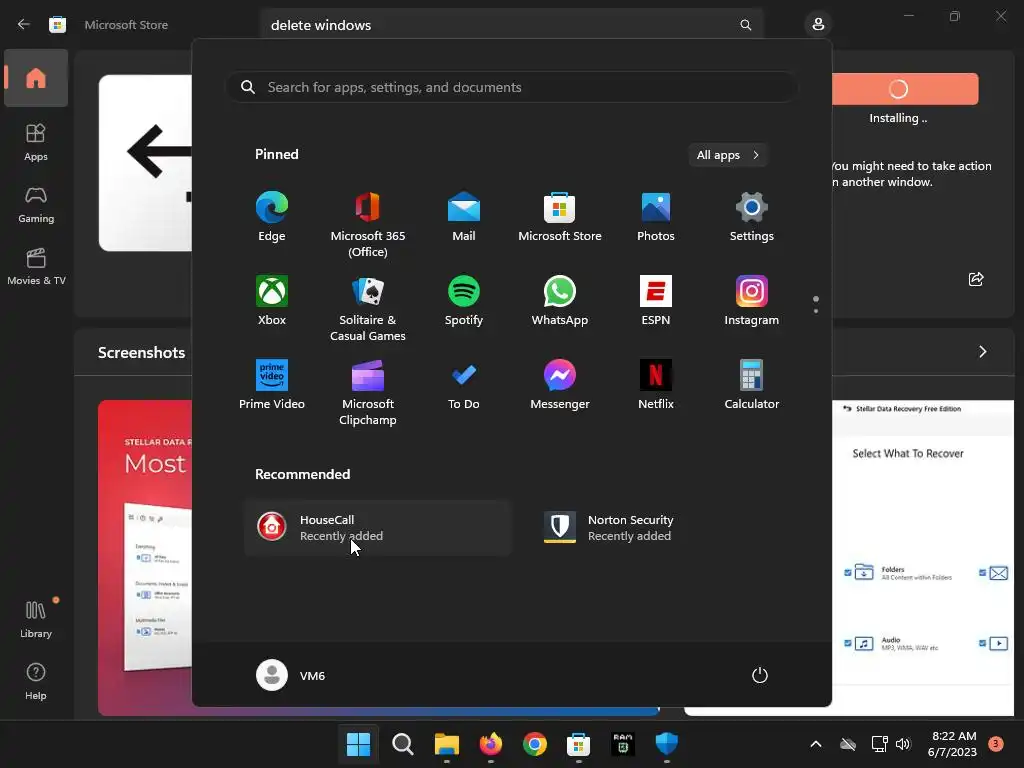Viewport: 1024px width, 768px height.
Task: Click the Store search field 'delete windows'
Action: click(511, 25)
